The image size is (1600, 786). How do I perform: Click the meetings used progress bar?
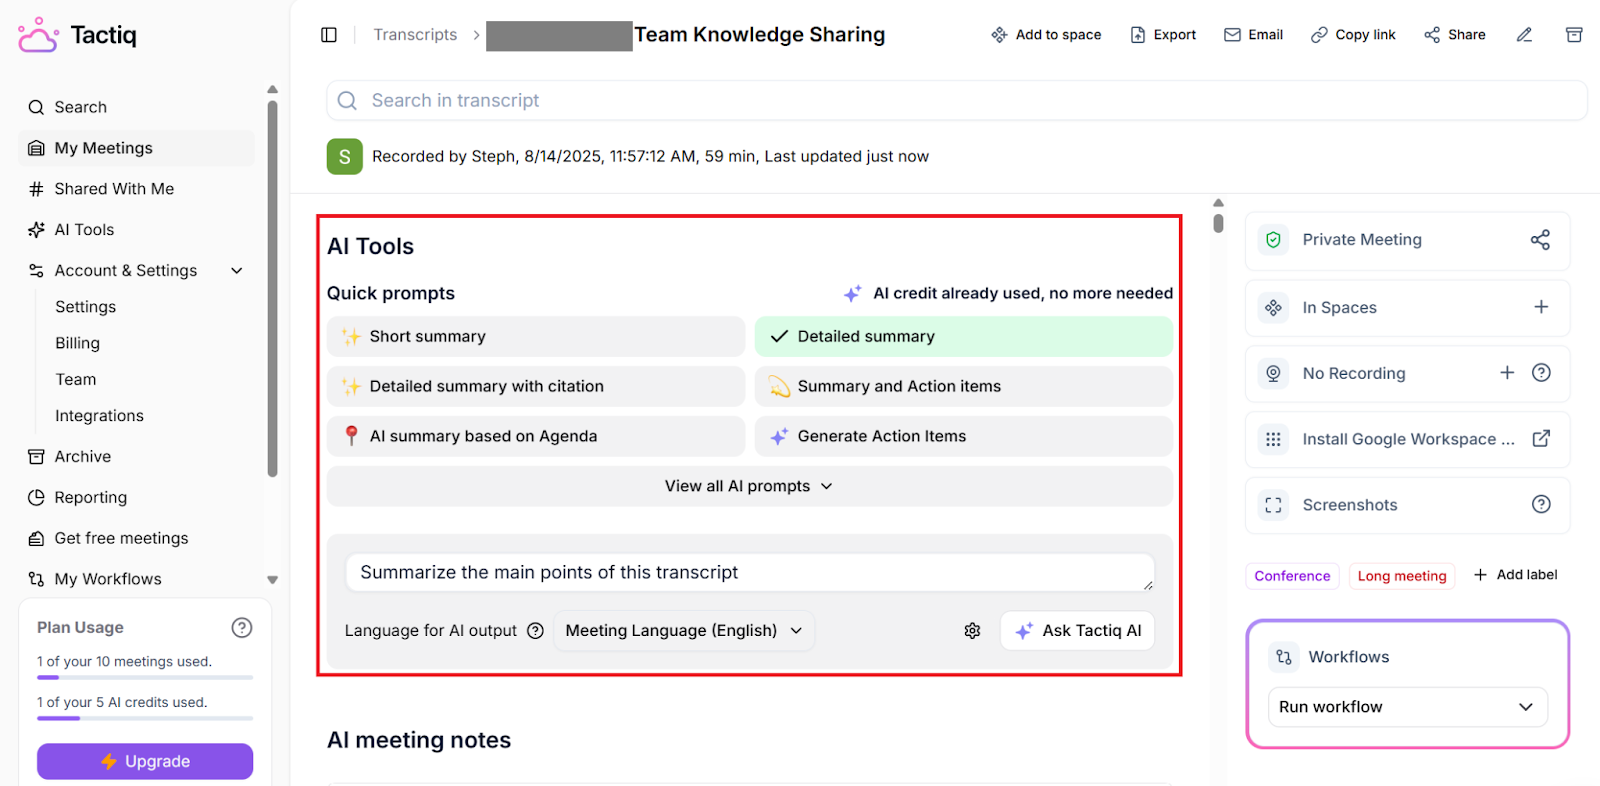click(145, 678)
